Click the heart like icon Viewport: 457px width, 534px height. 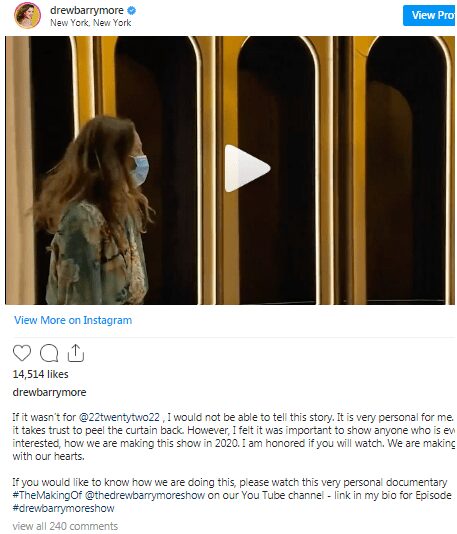tap(22, 353)
